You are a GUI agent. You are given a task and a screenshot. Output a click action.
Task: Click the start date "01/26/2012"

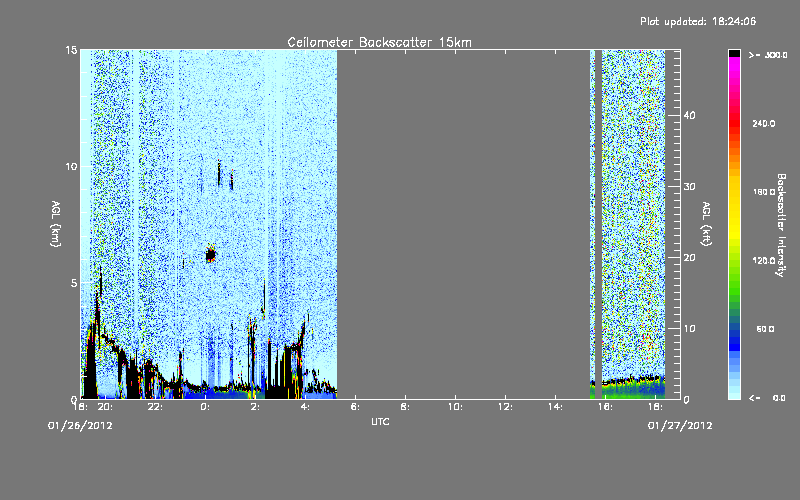[x=80, y=426]
